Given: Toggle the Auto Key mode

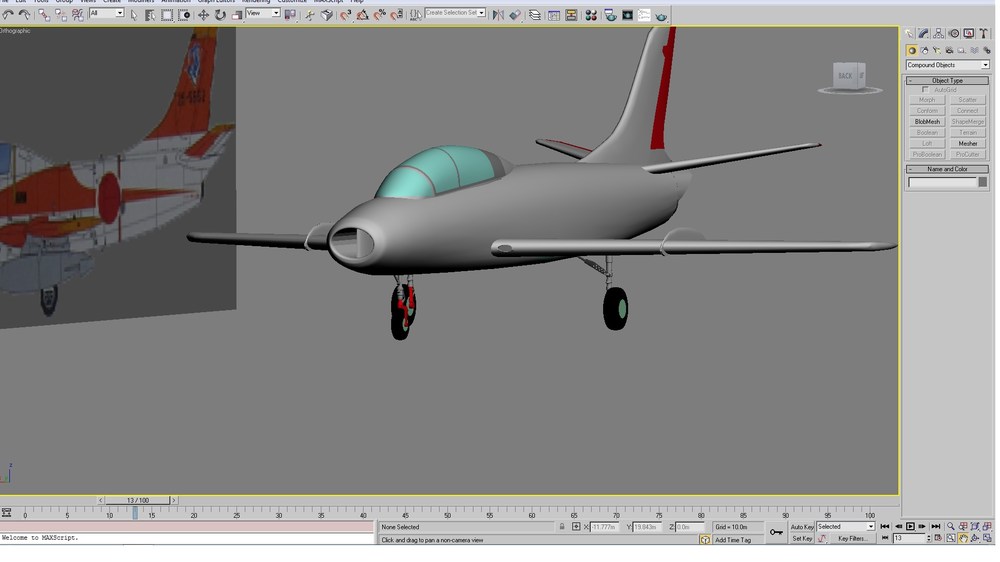Looking at the screenshot, I should (802, 527).
